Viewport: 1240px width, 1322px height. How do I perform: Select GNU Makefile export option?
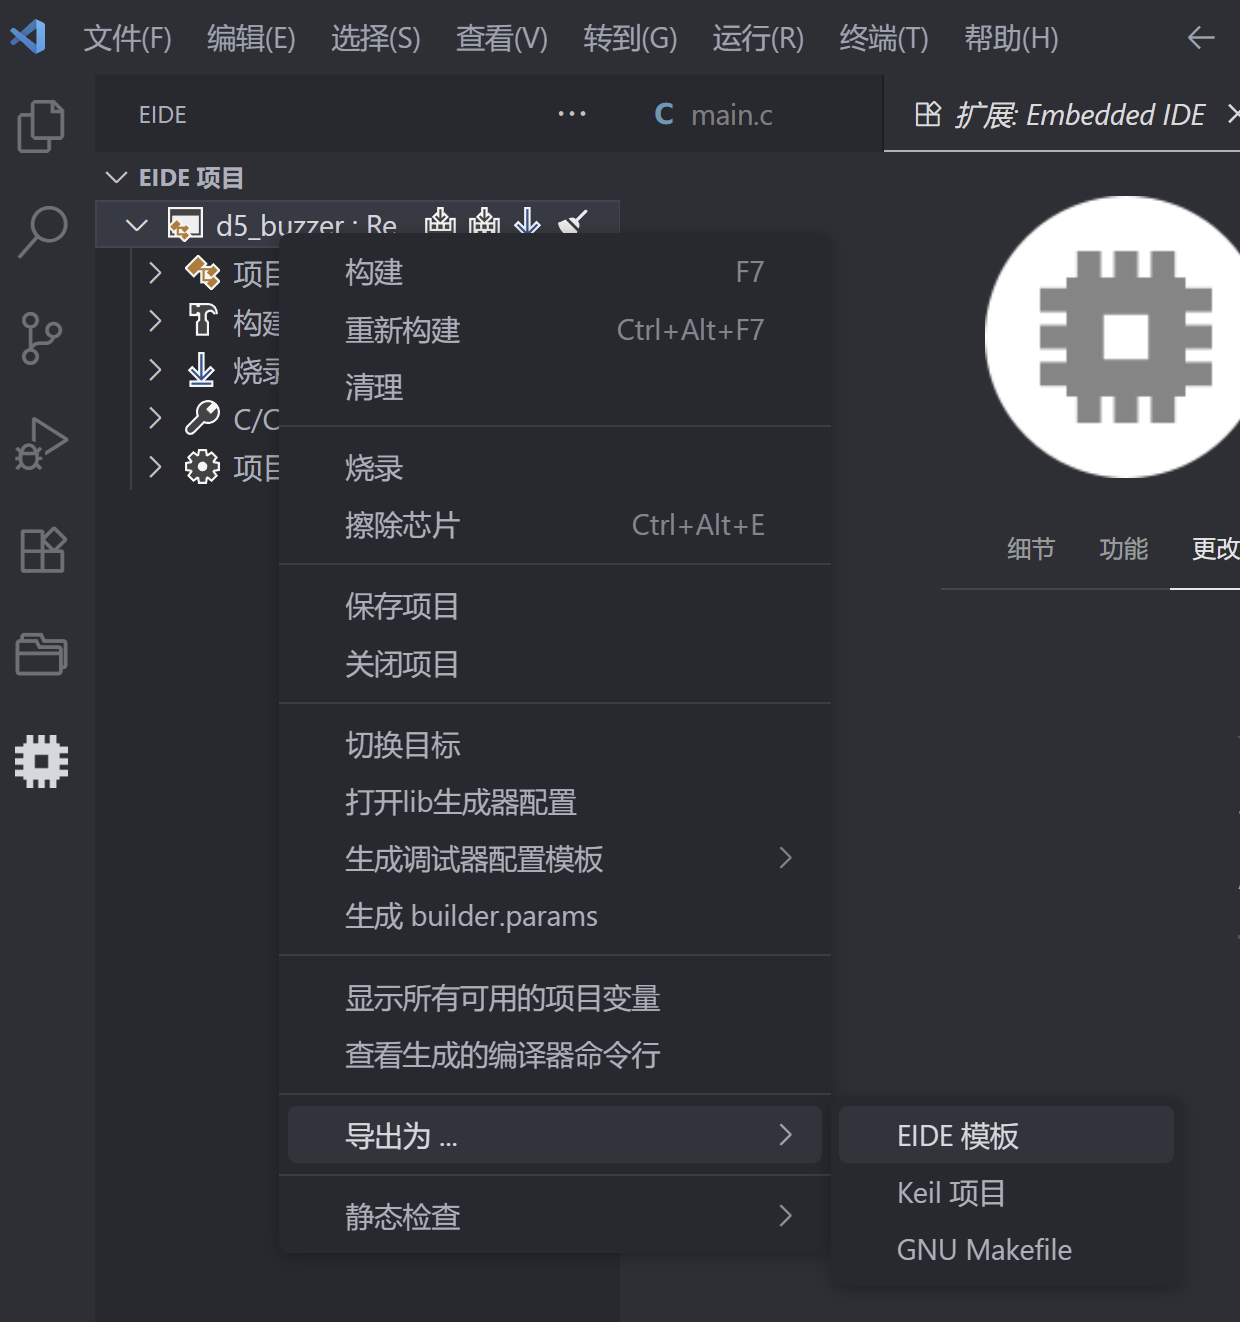984,1249
